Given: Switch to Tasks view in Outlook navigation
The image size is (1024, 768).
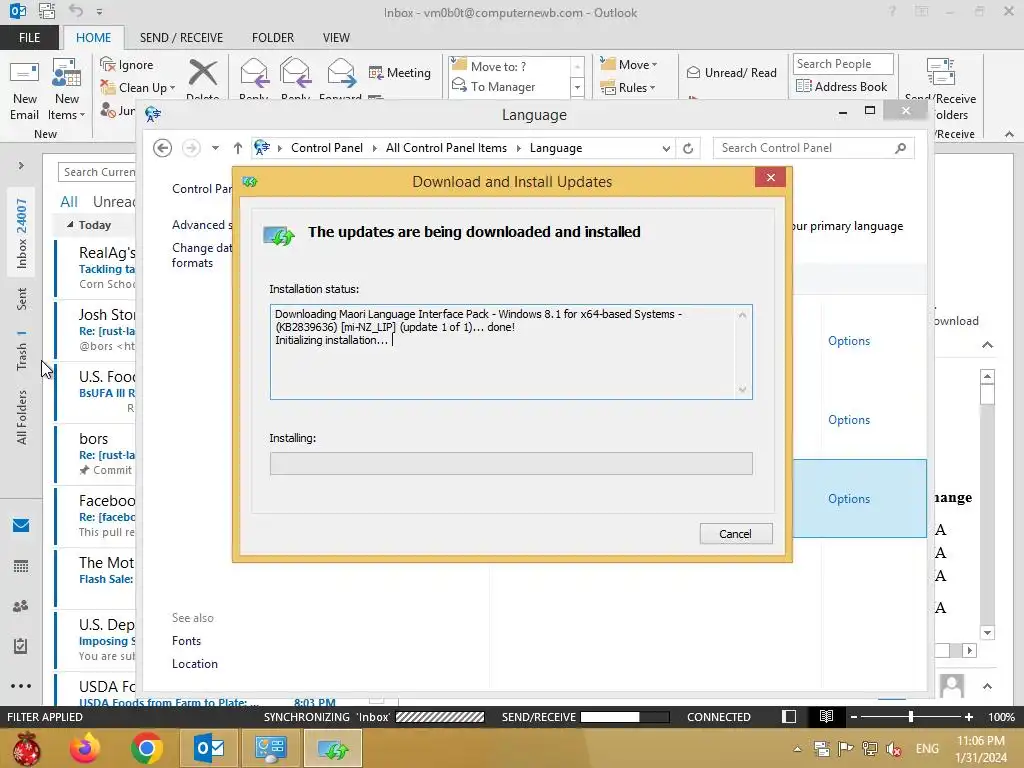Looking at the screenshot, I should pos(21,646).
